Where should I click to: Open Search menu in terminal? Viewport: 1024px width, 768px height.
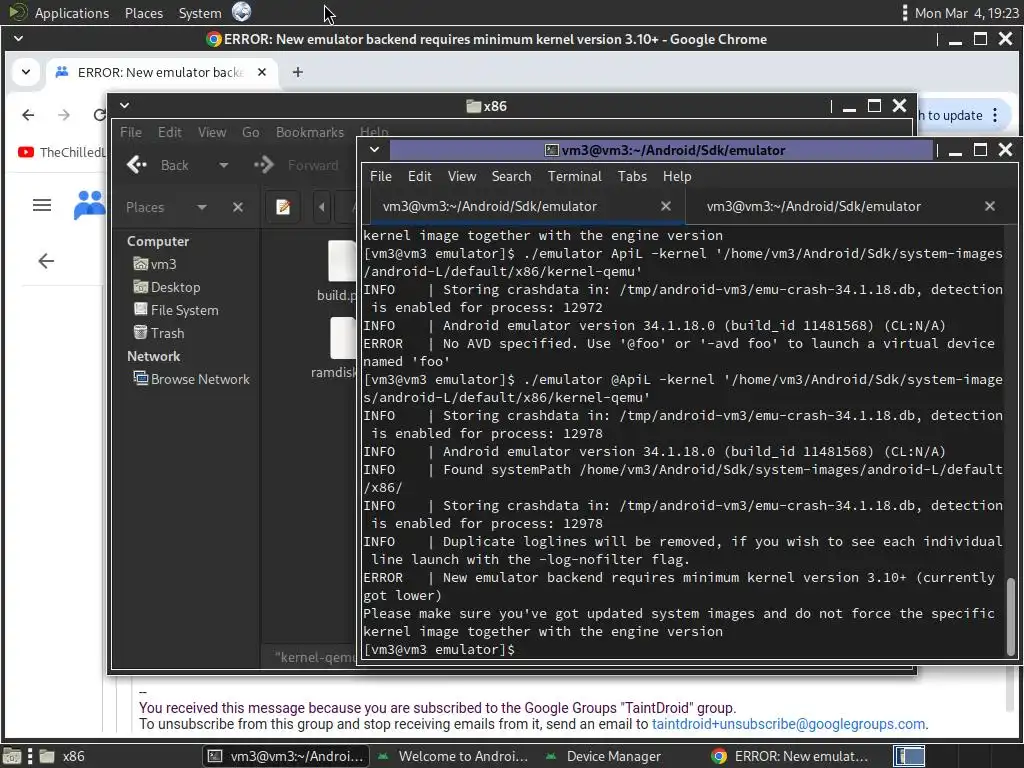[511, 176]
